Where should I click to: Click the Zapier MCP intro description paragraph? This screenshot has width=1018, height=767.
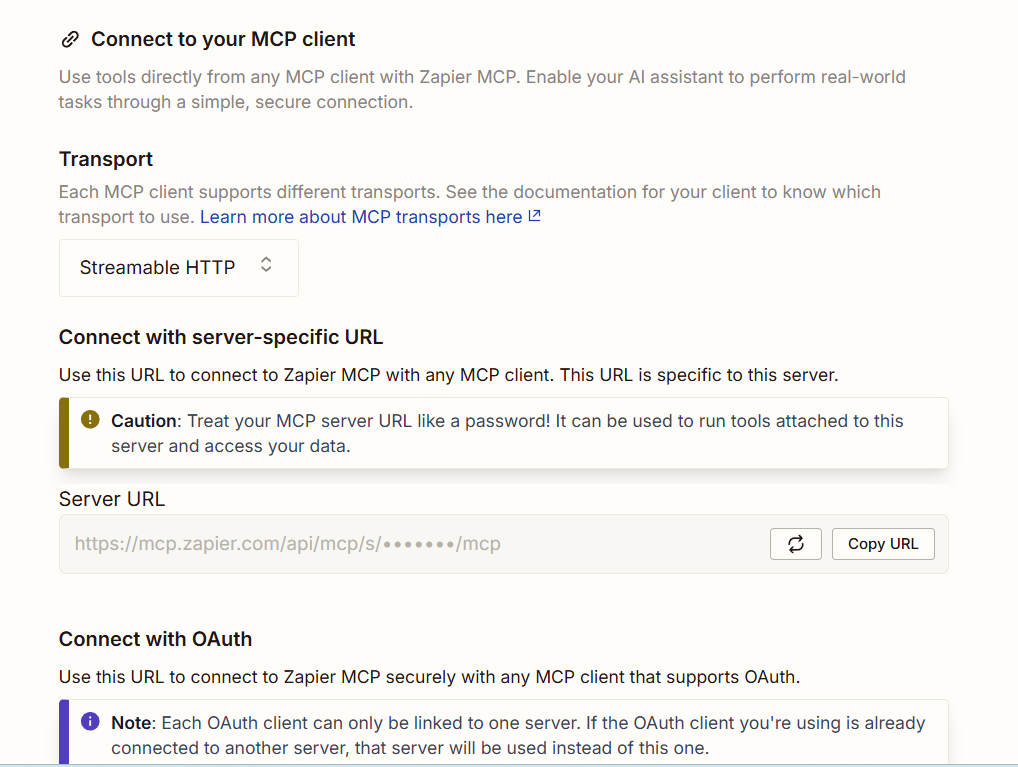coord(480,89)
